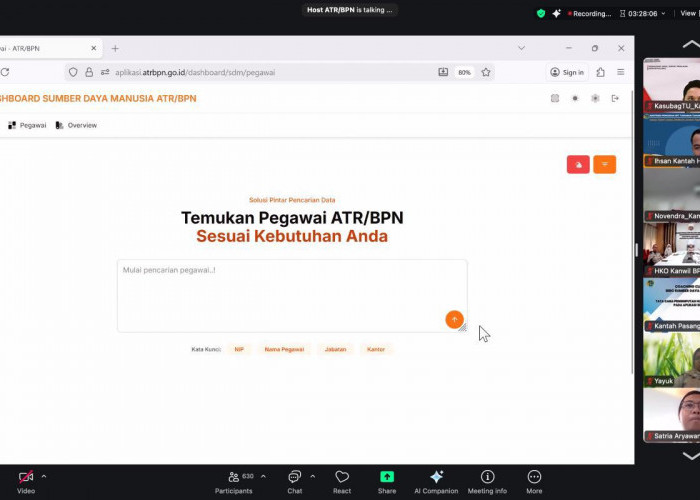Open React emoji reactions
Image resolution: width=700 pixels, height=500 pixels.
[342, 482]
